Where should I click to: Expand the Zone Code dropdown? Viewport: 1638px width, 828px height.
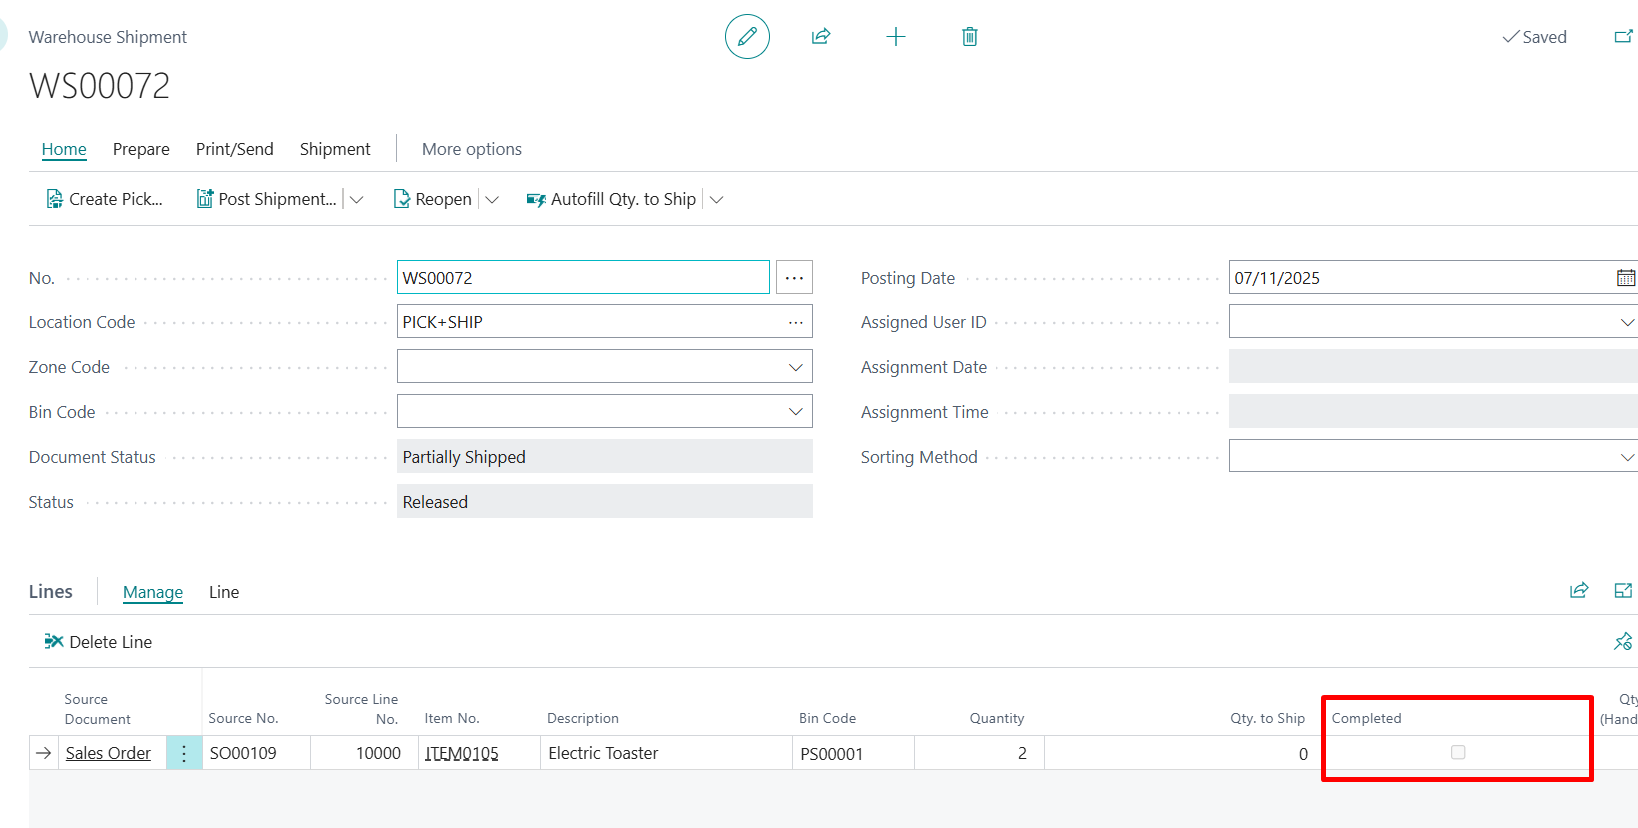pos(795,367)
